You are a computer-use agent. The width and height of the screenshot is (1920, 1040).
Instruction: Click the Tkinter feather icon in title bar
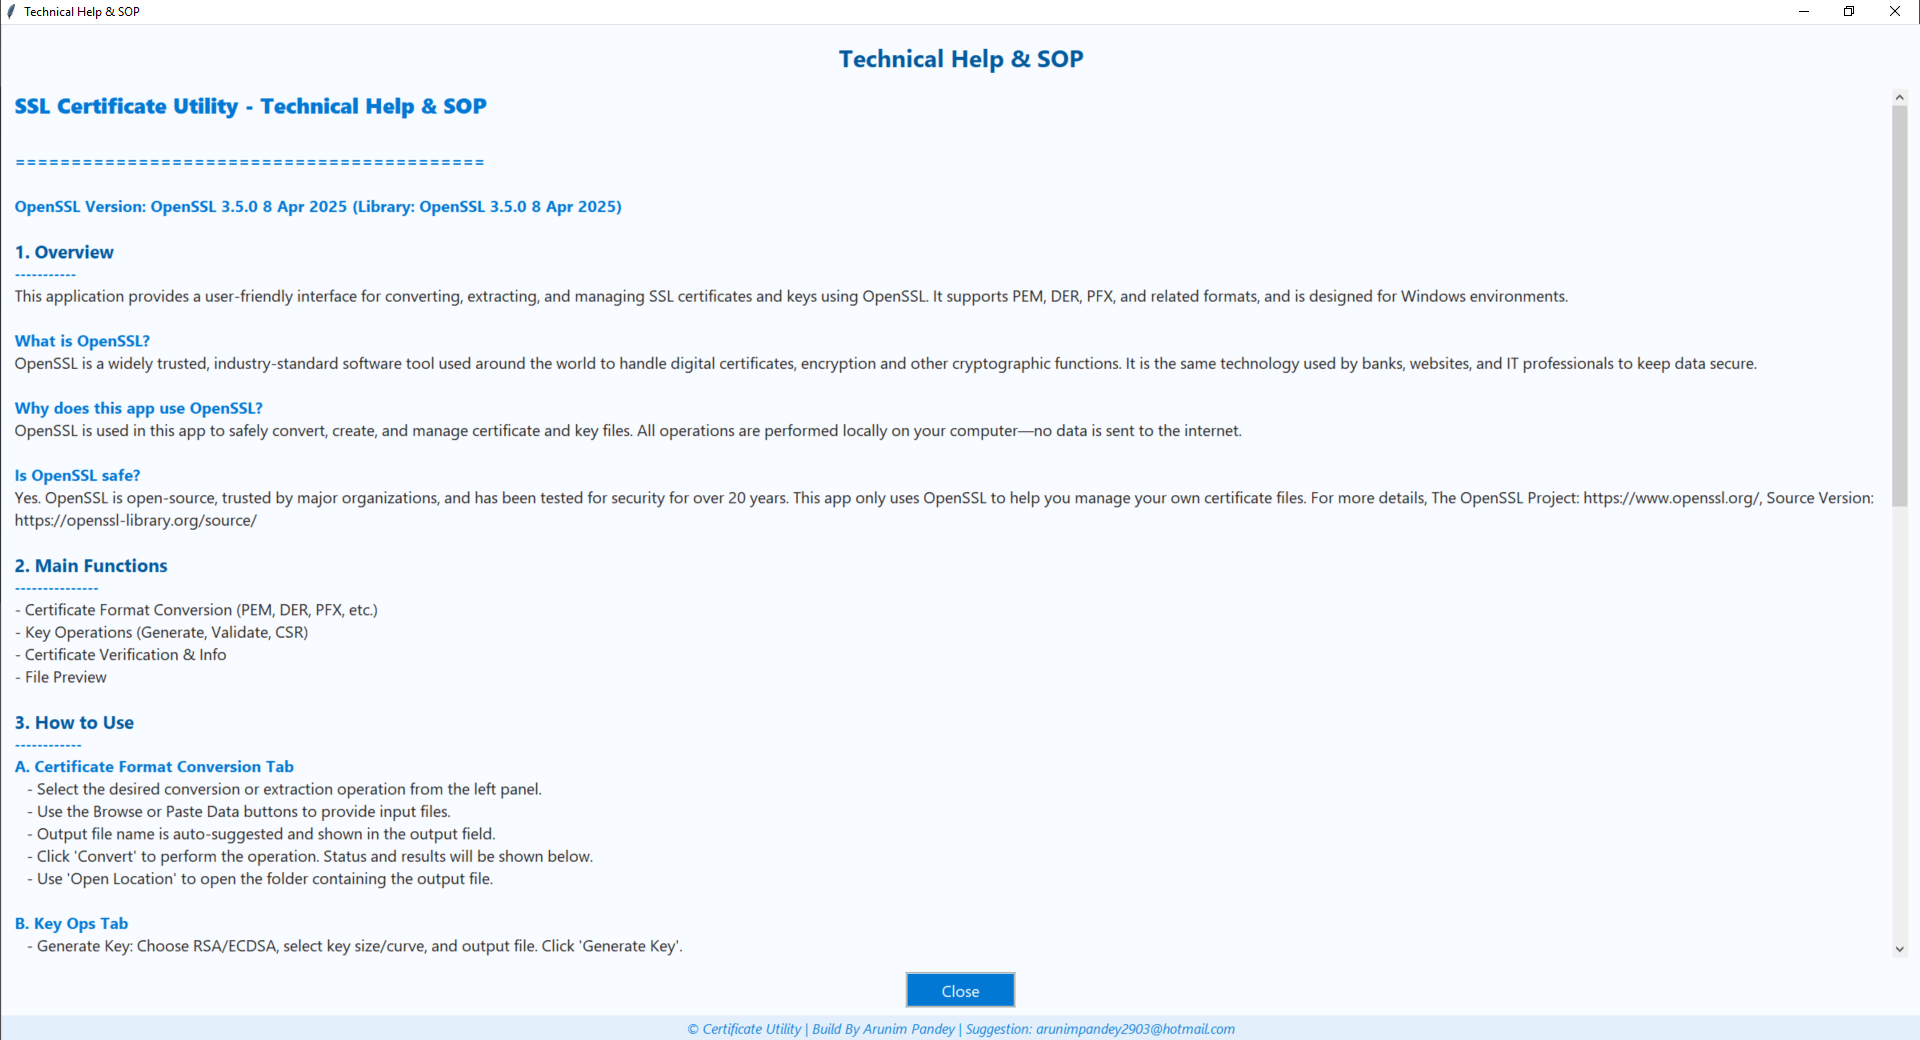pos(11,11)
